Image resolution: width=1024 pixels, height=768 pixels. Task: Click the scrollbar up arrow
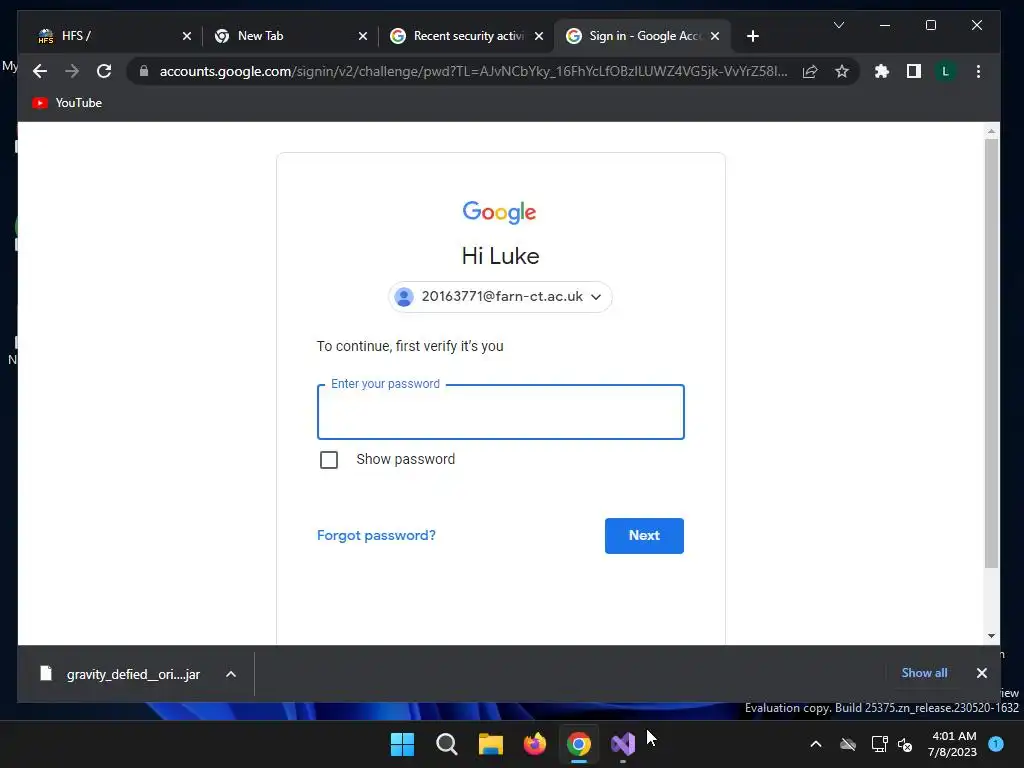(x=991, y=131)
